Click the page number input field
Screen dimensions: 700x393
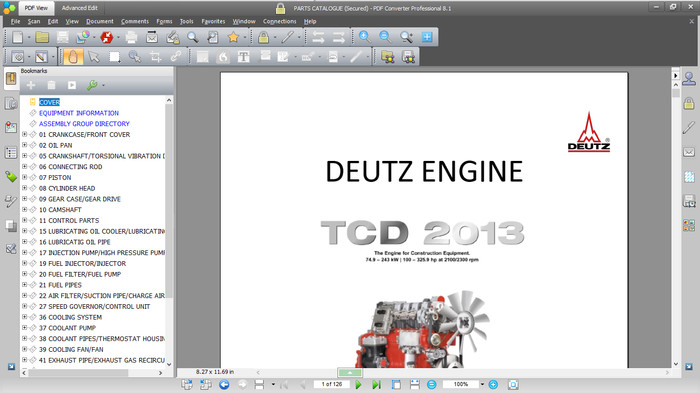(x=332, y=385)
